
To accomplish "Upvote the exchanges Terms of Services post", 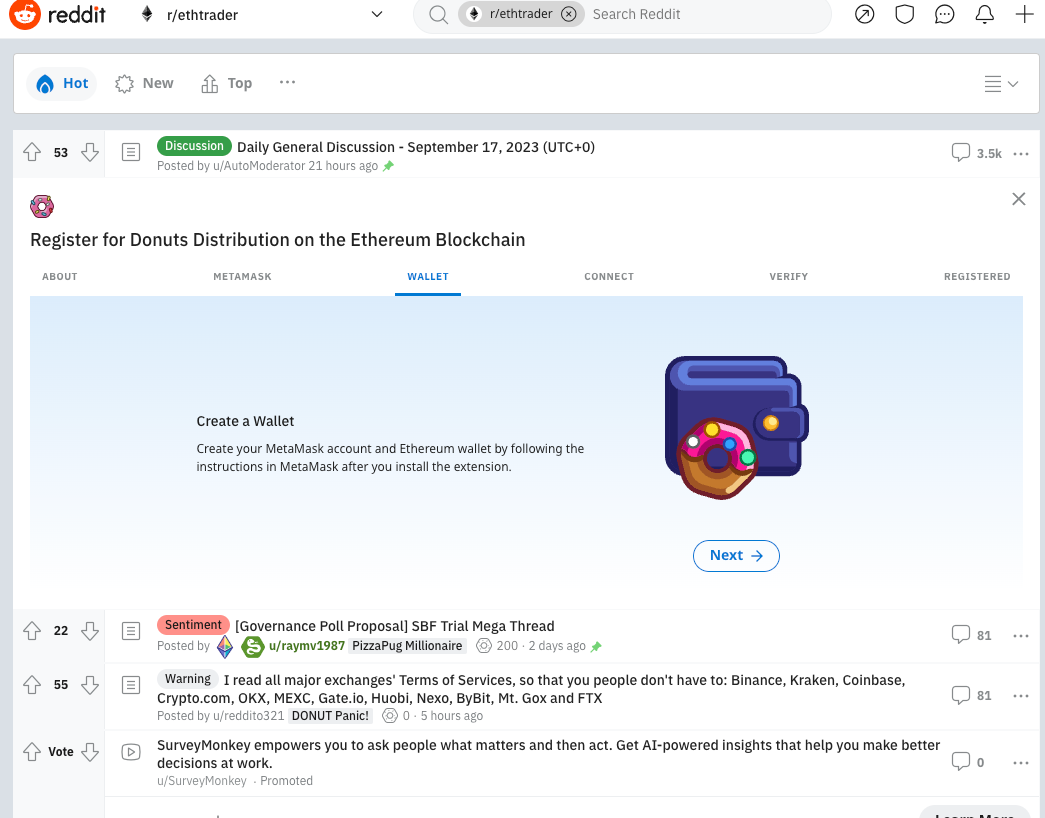I will (32, 685).
